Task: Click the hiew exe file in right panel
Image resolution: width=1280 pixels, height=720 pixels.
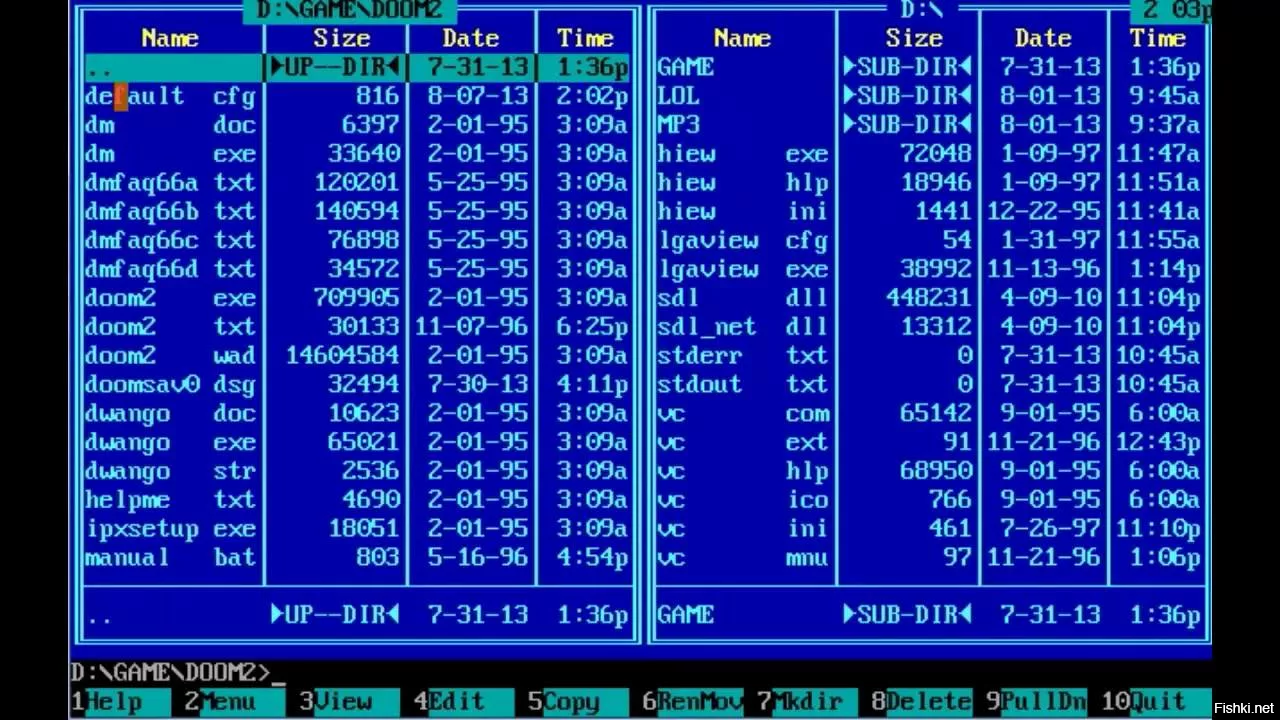Action: tap(742, 155)
